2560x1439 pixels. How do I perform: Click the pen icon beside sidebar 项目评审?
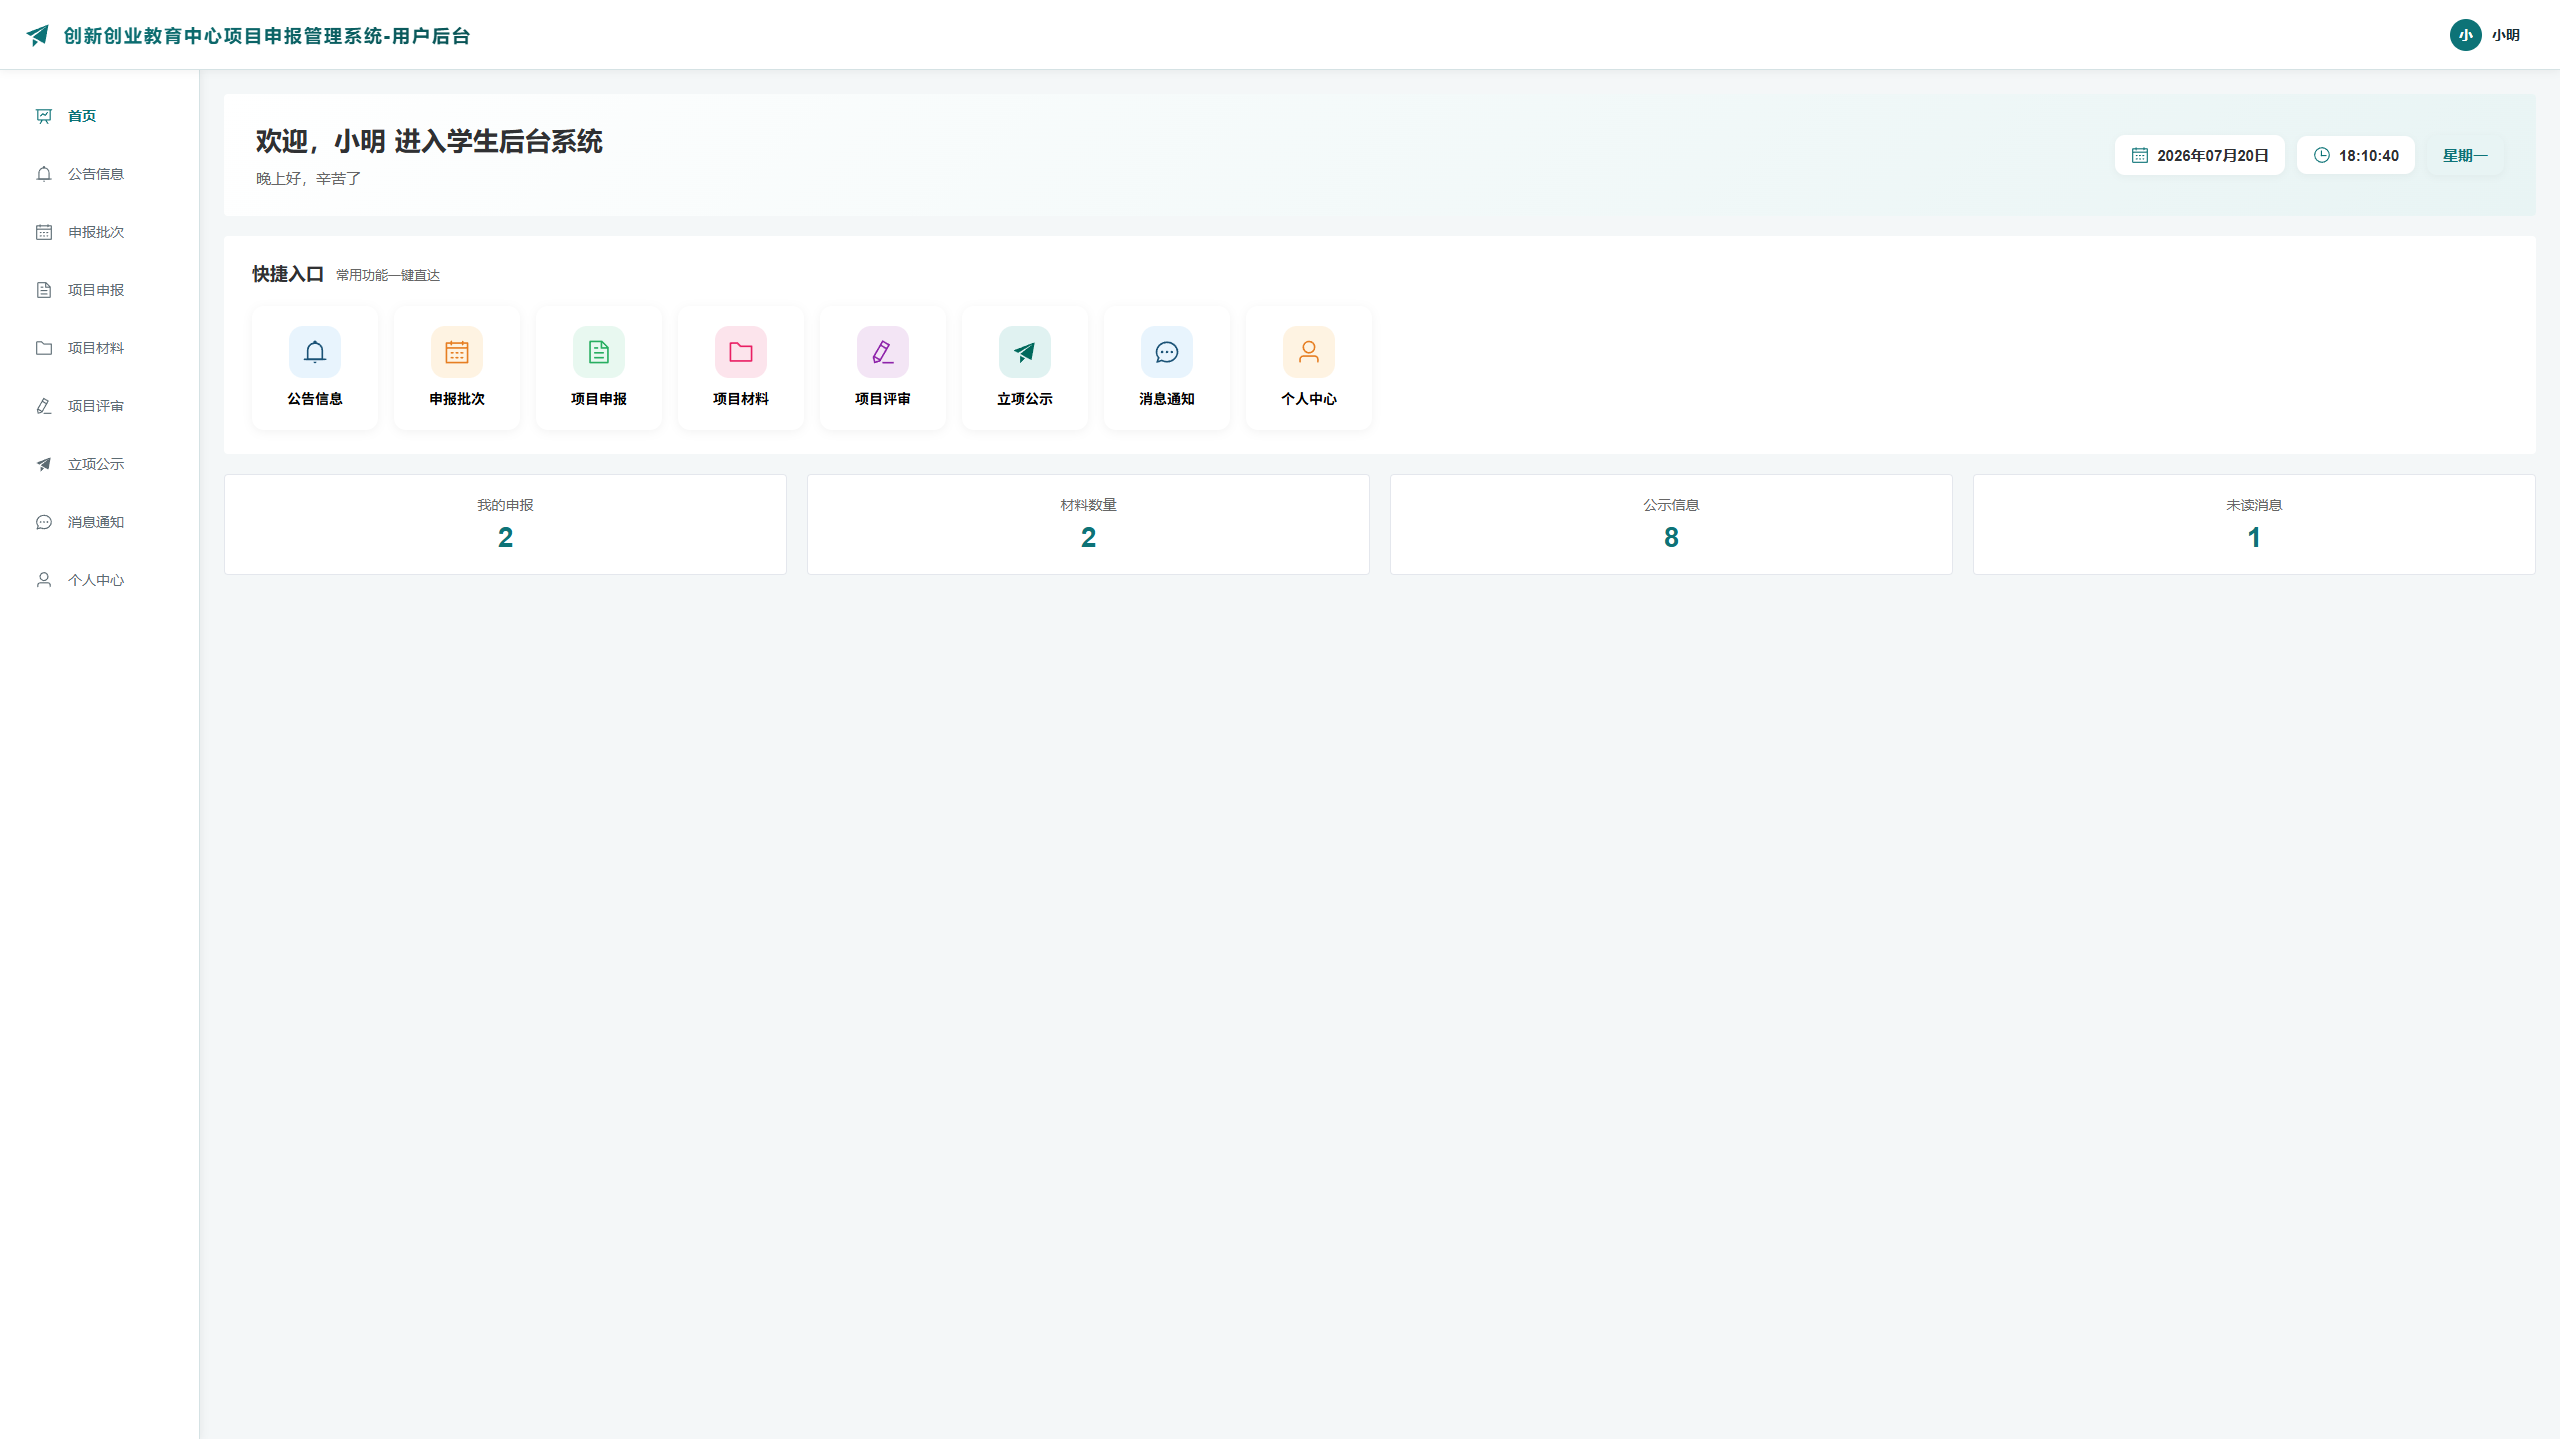pos(44,406)
